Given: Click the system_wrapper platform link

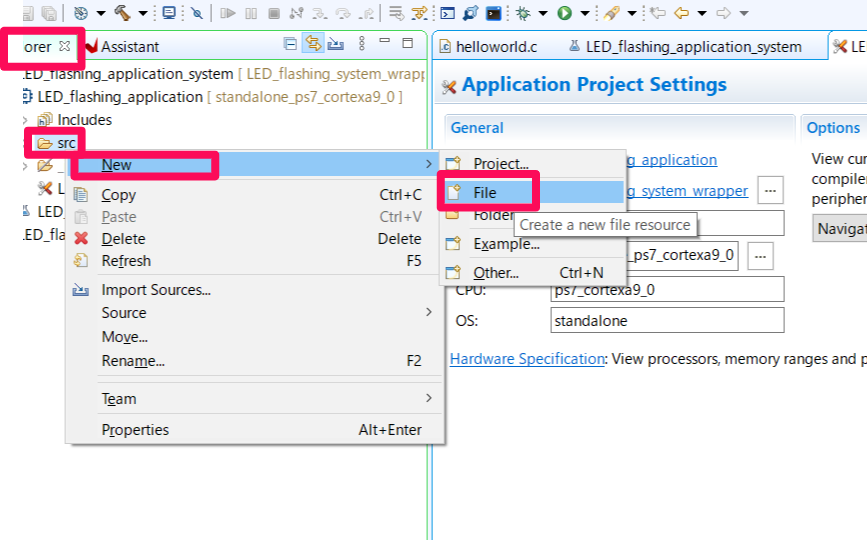Looking at the screenshot, I should [x=687, y=191].
